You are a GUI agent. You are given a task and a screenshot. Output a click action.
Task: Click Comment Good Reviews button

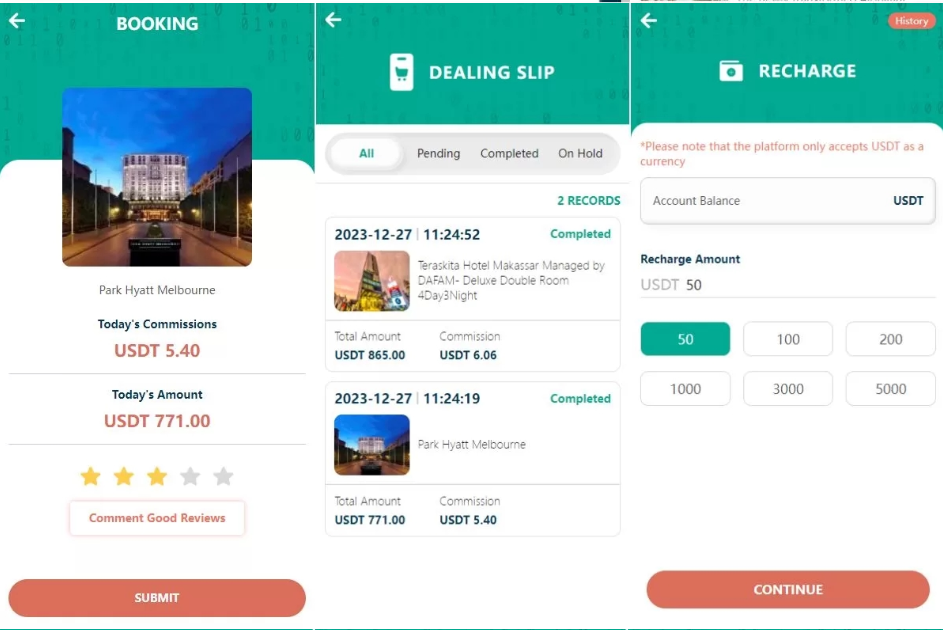coord(157,518)
